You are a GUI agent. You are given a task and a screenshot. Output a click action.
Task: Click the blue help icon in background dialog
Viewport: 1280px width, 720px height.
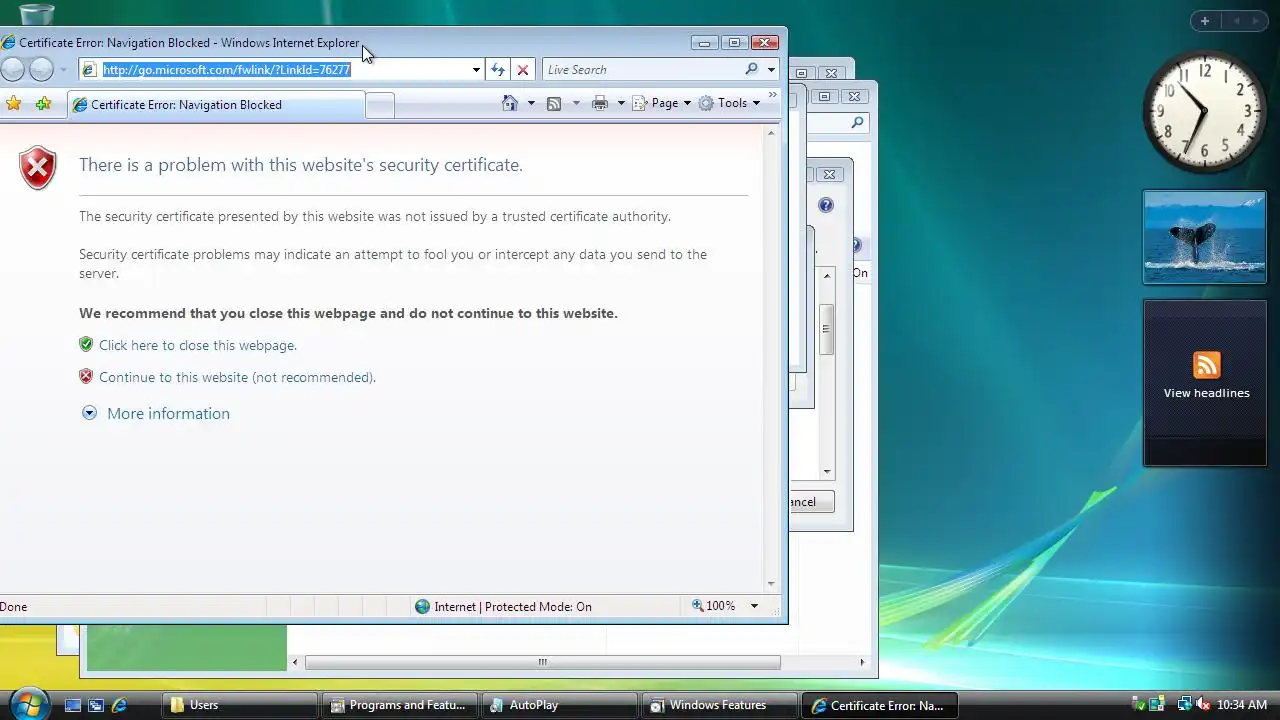[x=826, y=205]
